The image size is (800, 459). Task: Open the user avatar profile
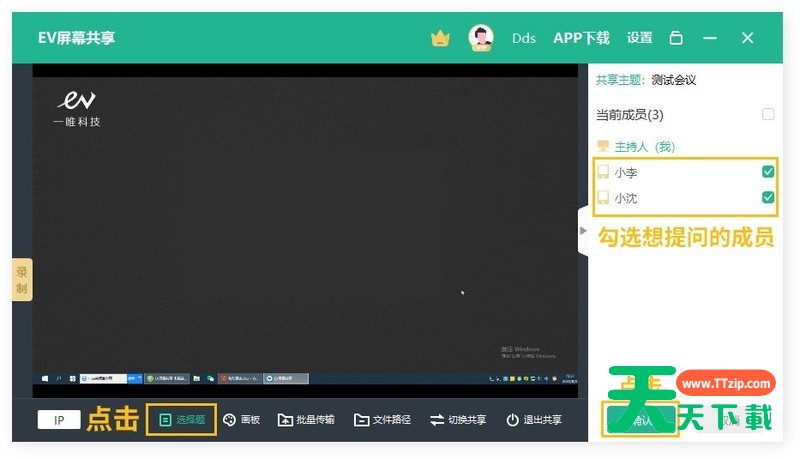click(x=481, y=38)
